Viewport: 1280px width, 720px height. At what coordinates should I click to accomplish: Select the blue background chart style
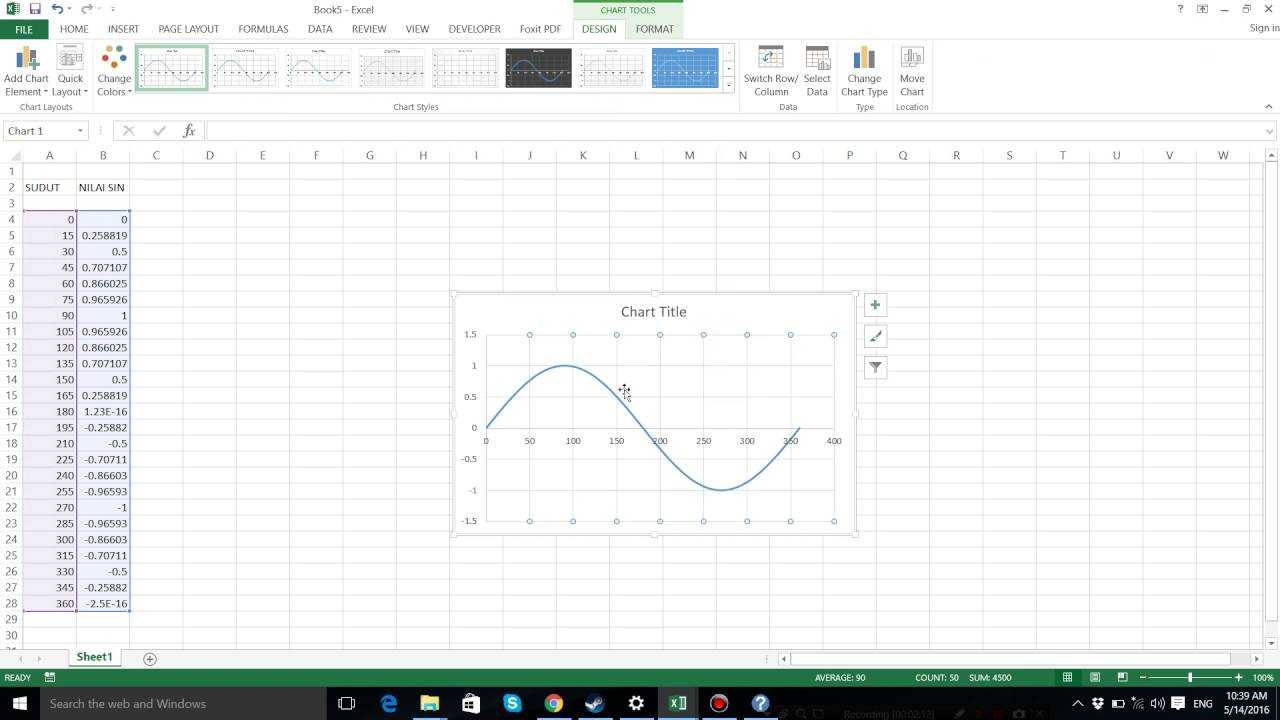[x=685, y=68]
